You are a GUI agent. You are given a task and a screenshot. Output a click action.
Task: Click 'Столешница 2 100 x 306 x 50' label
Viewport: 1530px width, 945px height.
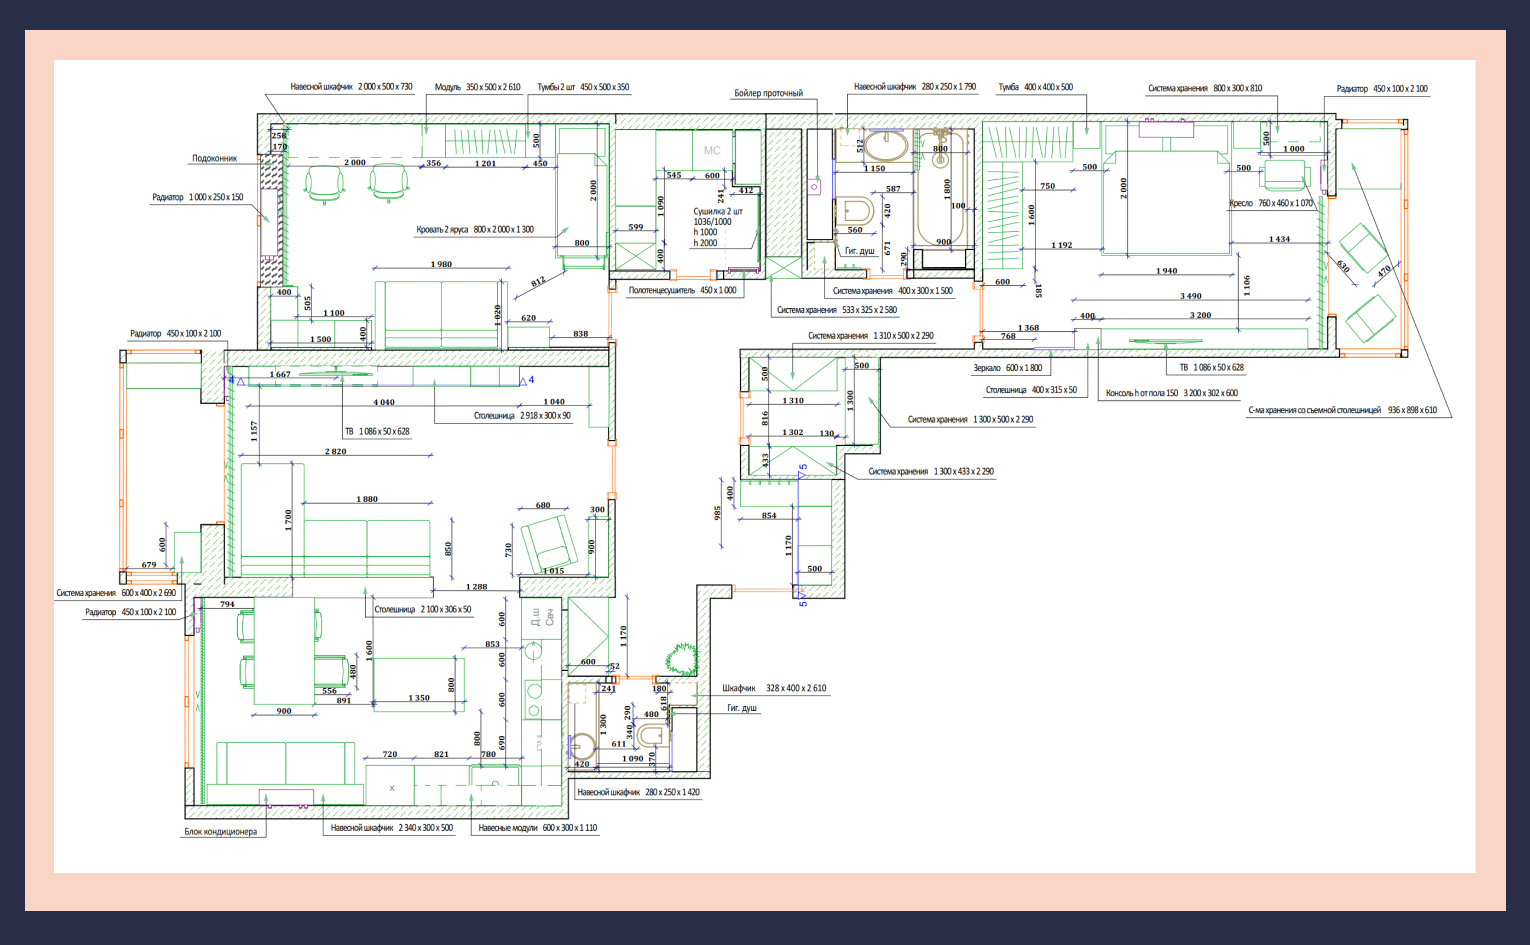(x=423, y=609)
